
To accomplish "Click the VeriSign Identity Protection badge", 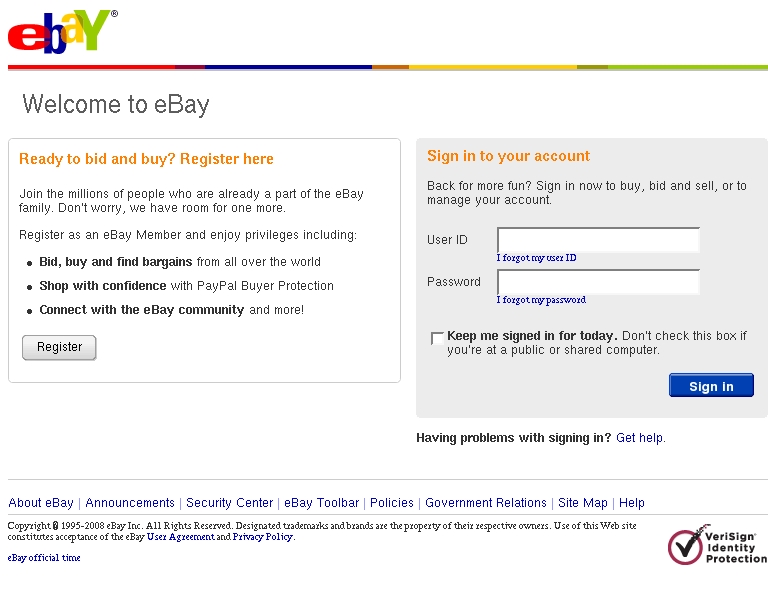I will [x=718, y=545].
